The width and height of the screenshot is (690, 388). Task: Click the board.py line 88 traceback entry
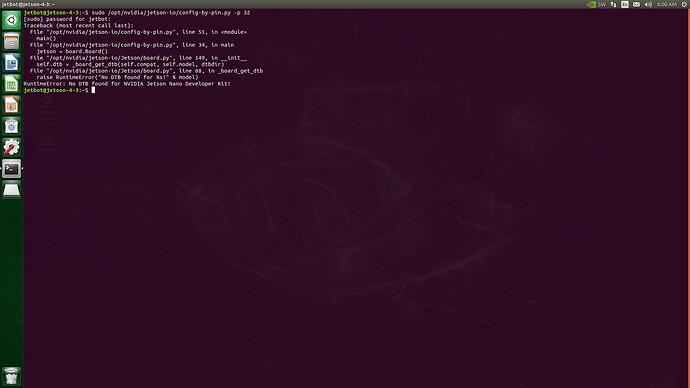pyautogui.click(x=147, y=71)
